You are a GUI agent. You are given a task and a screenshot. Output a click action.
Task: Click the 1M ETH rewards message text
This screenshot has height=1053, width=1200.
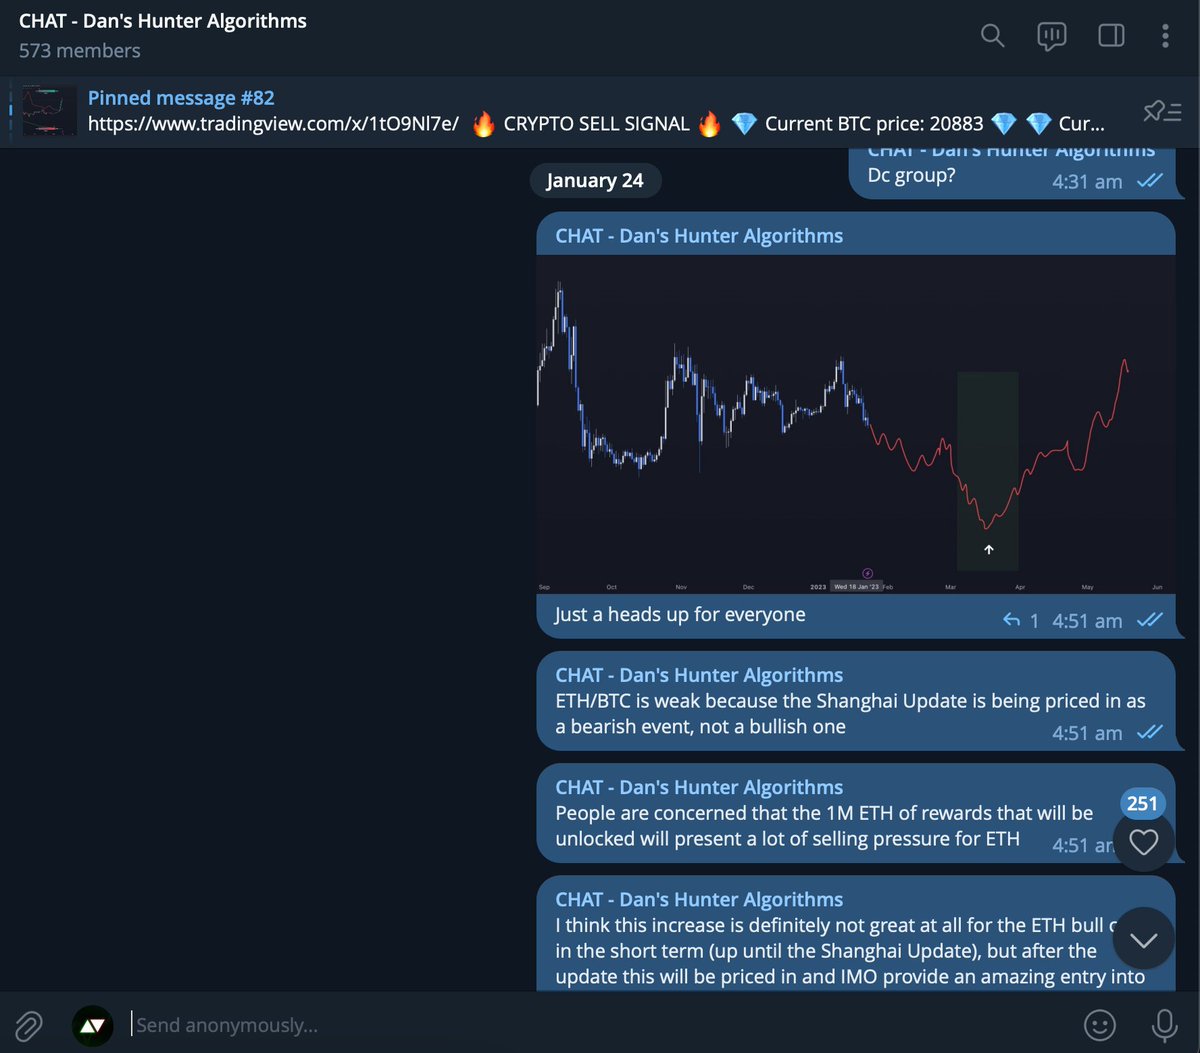[824, 826]
